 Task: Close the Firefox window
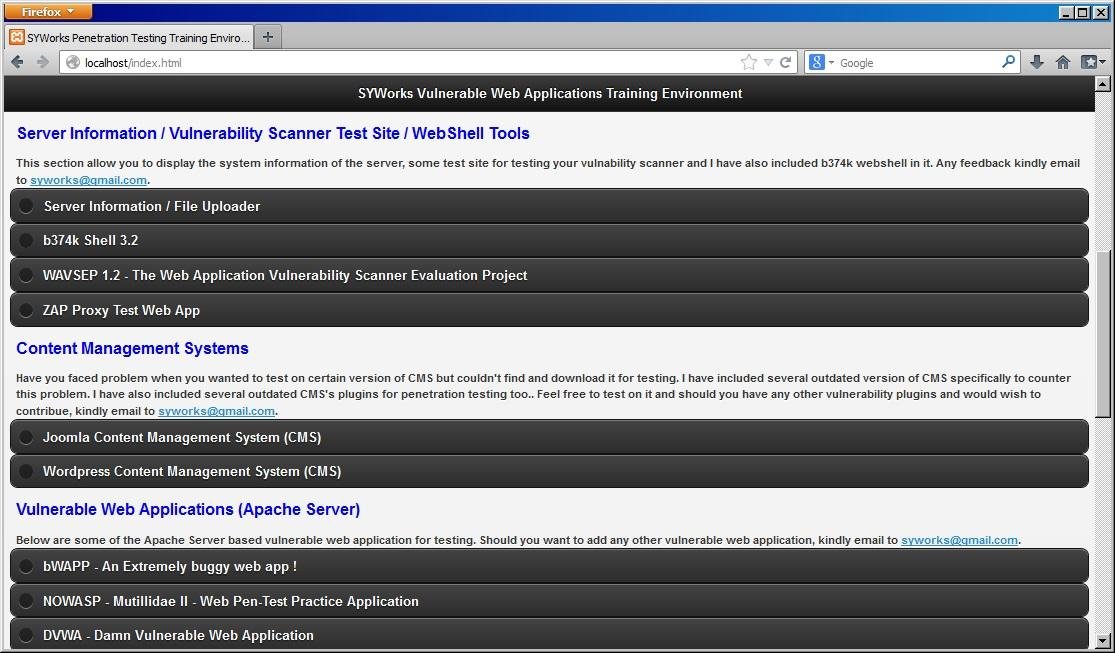point(1100,12)
